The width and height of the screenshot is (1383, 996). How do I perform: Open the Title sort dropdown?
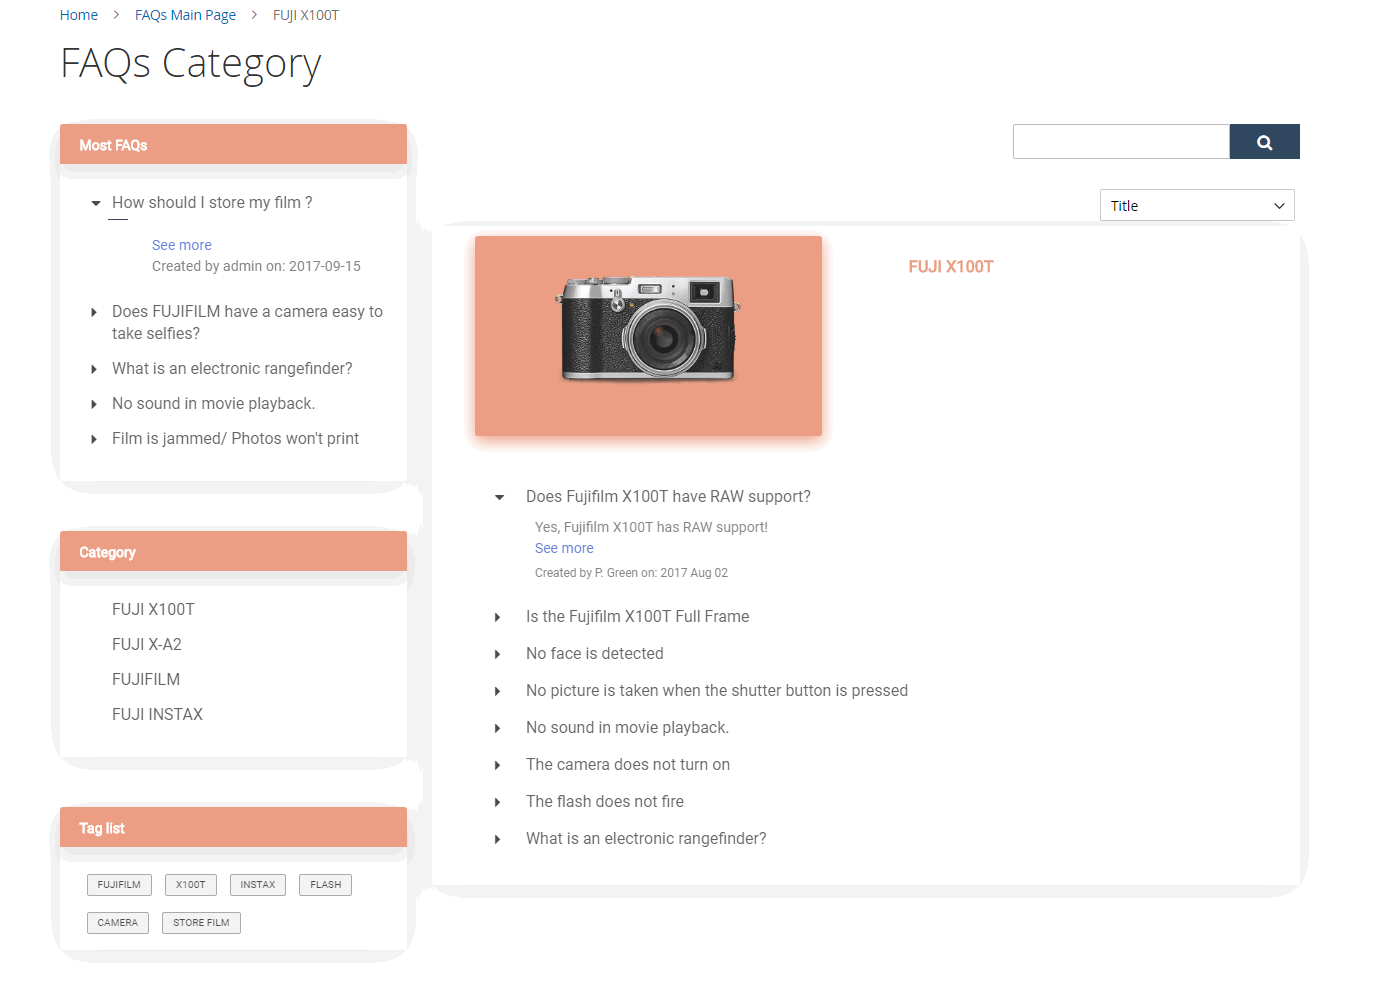[x=1196, y=205]
